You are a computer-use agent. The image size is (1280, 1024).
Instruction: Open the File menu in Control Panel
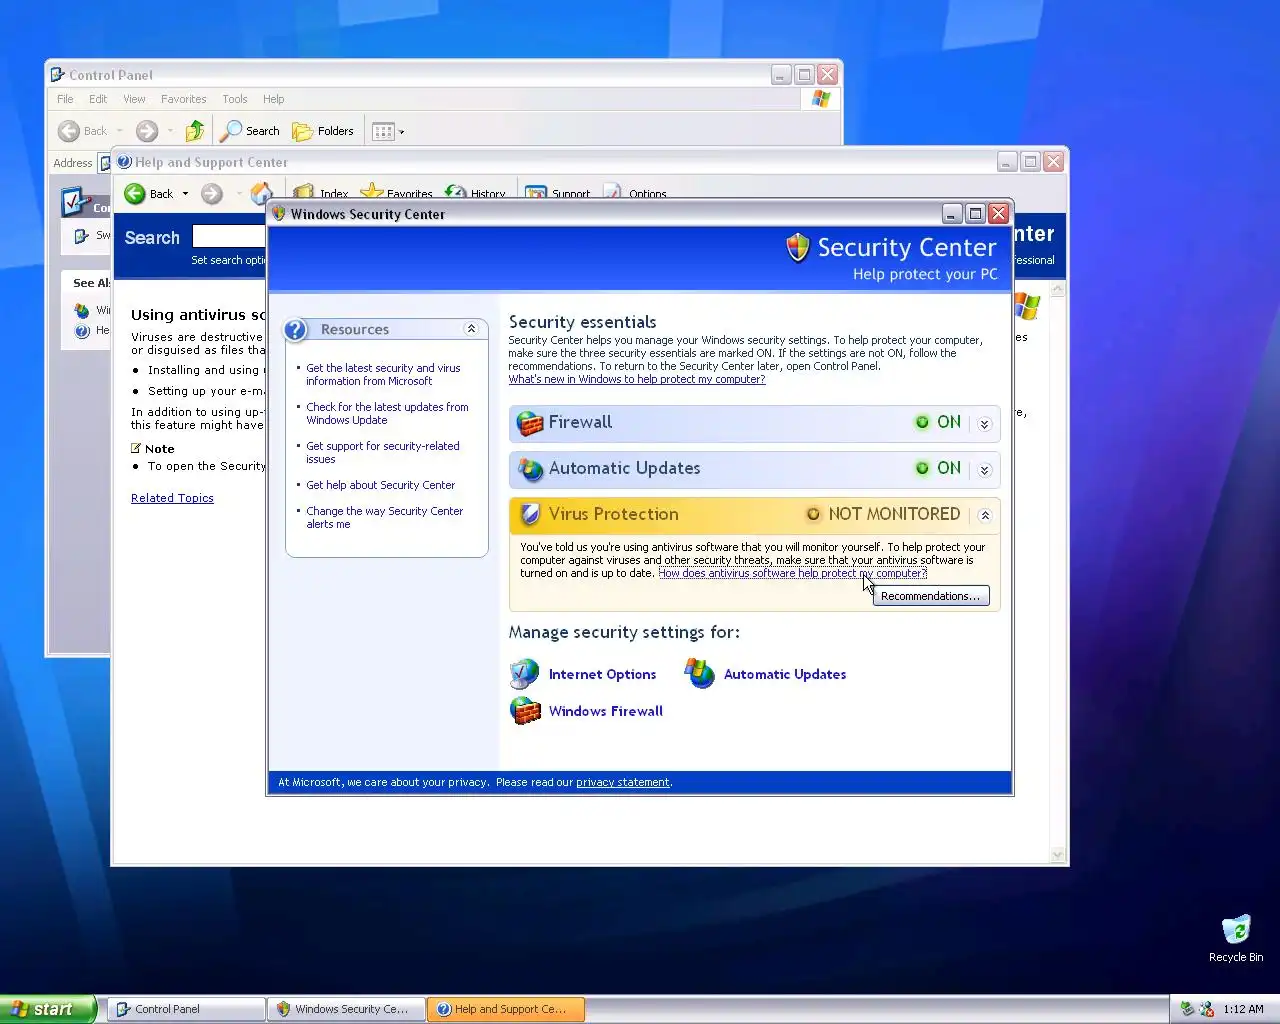point(65,99)
